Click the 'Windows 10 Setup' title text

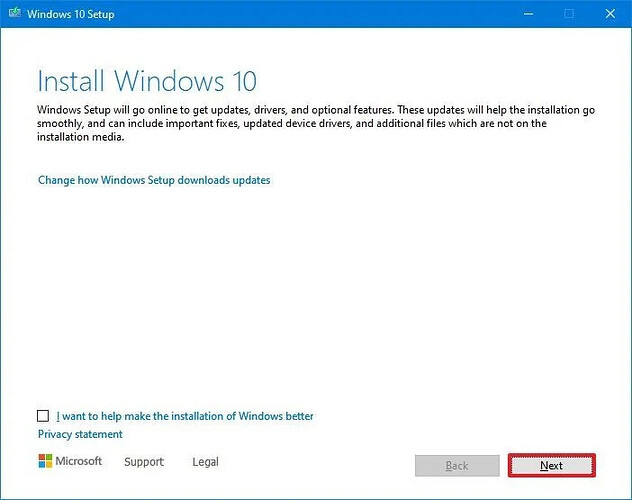[71, 14]
